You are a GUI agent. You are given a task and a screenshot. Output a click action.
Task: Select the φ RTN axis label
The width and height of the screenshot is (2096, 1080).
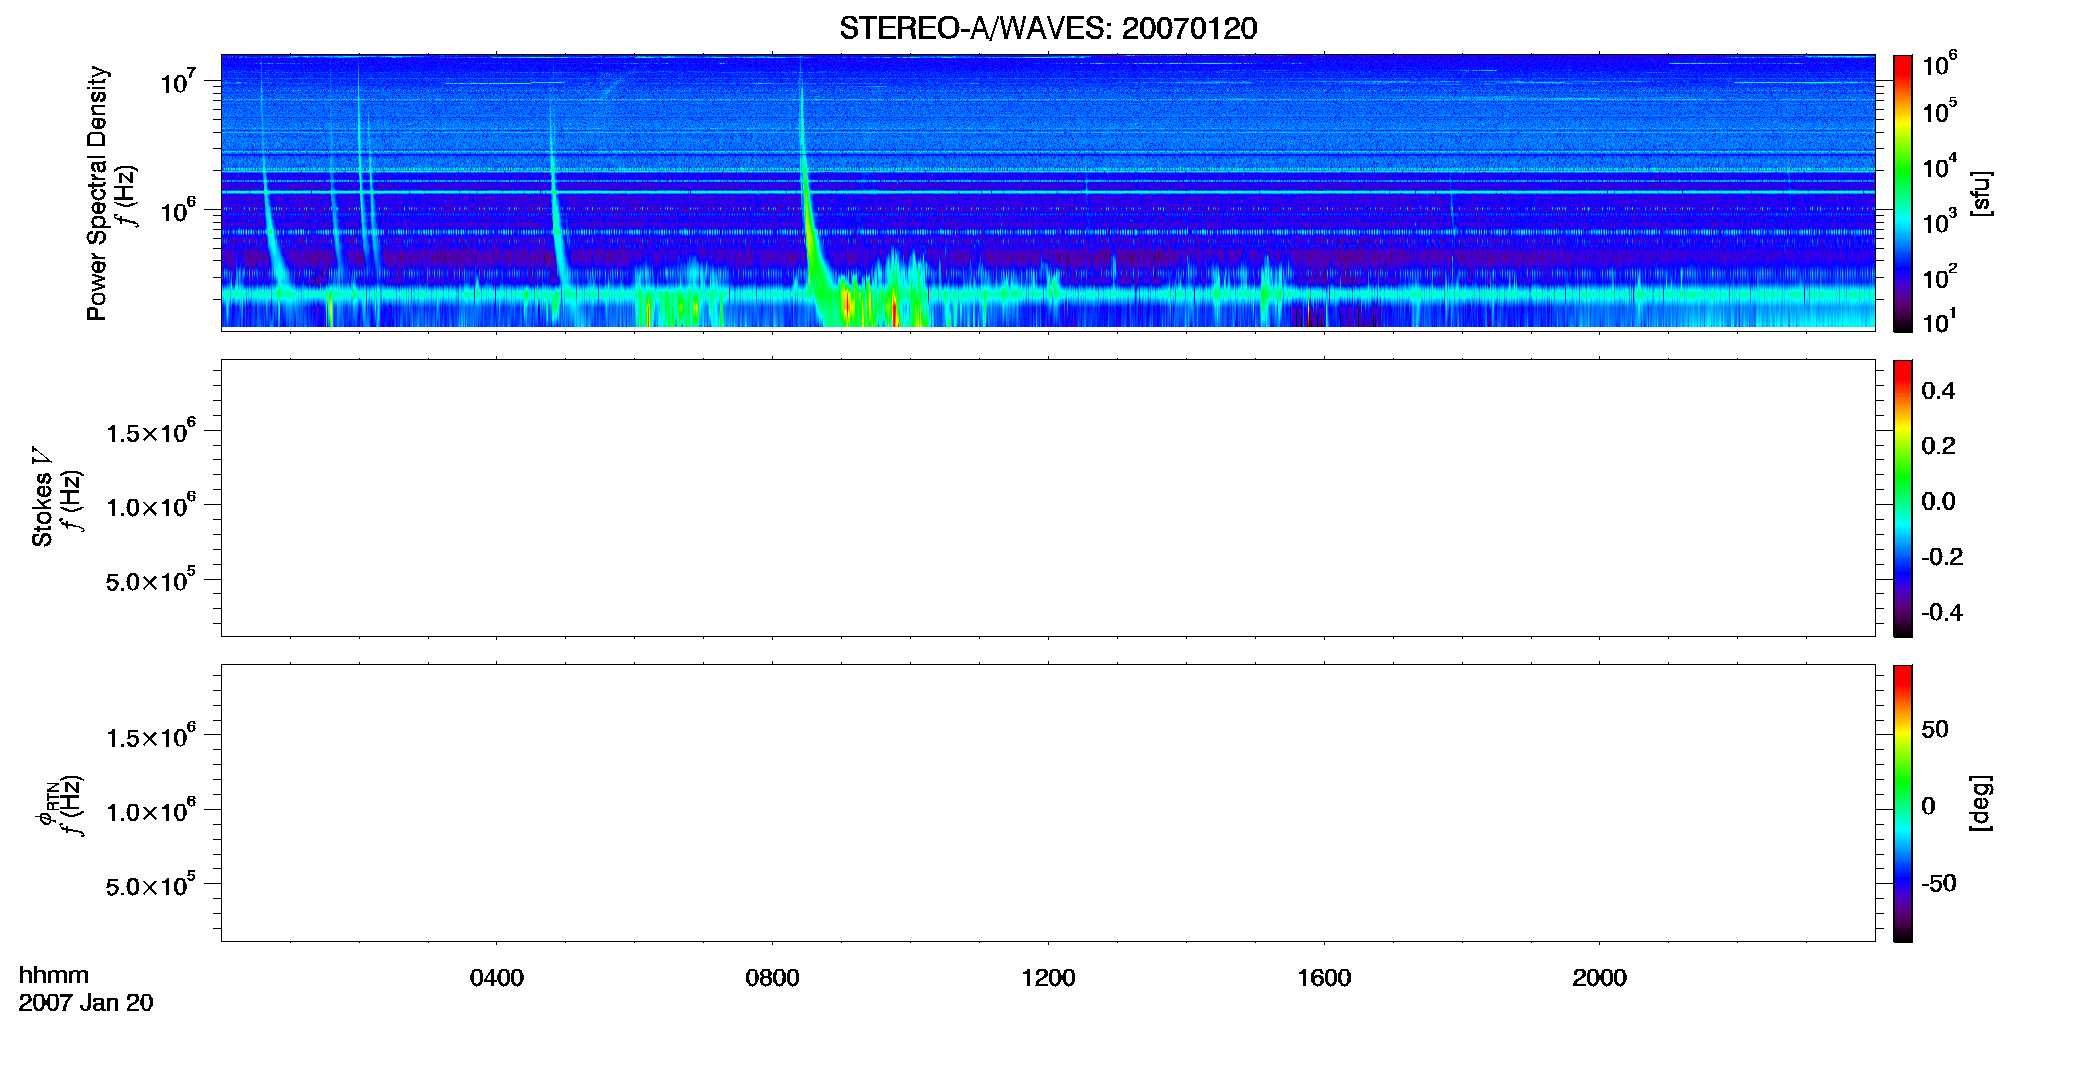[x=46, y=804]
